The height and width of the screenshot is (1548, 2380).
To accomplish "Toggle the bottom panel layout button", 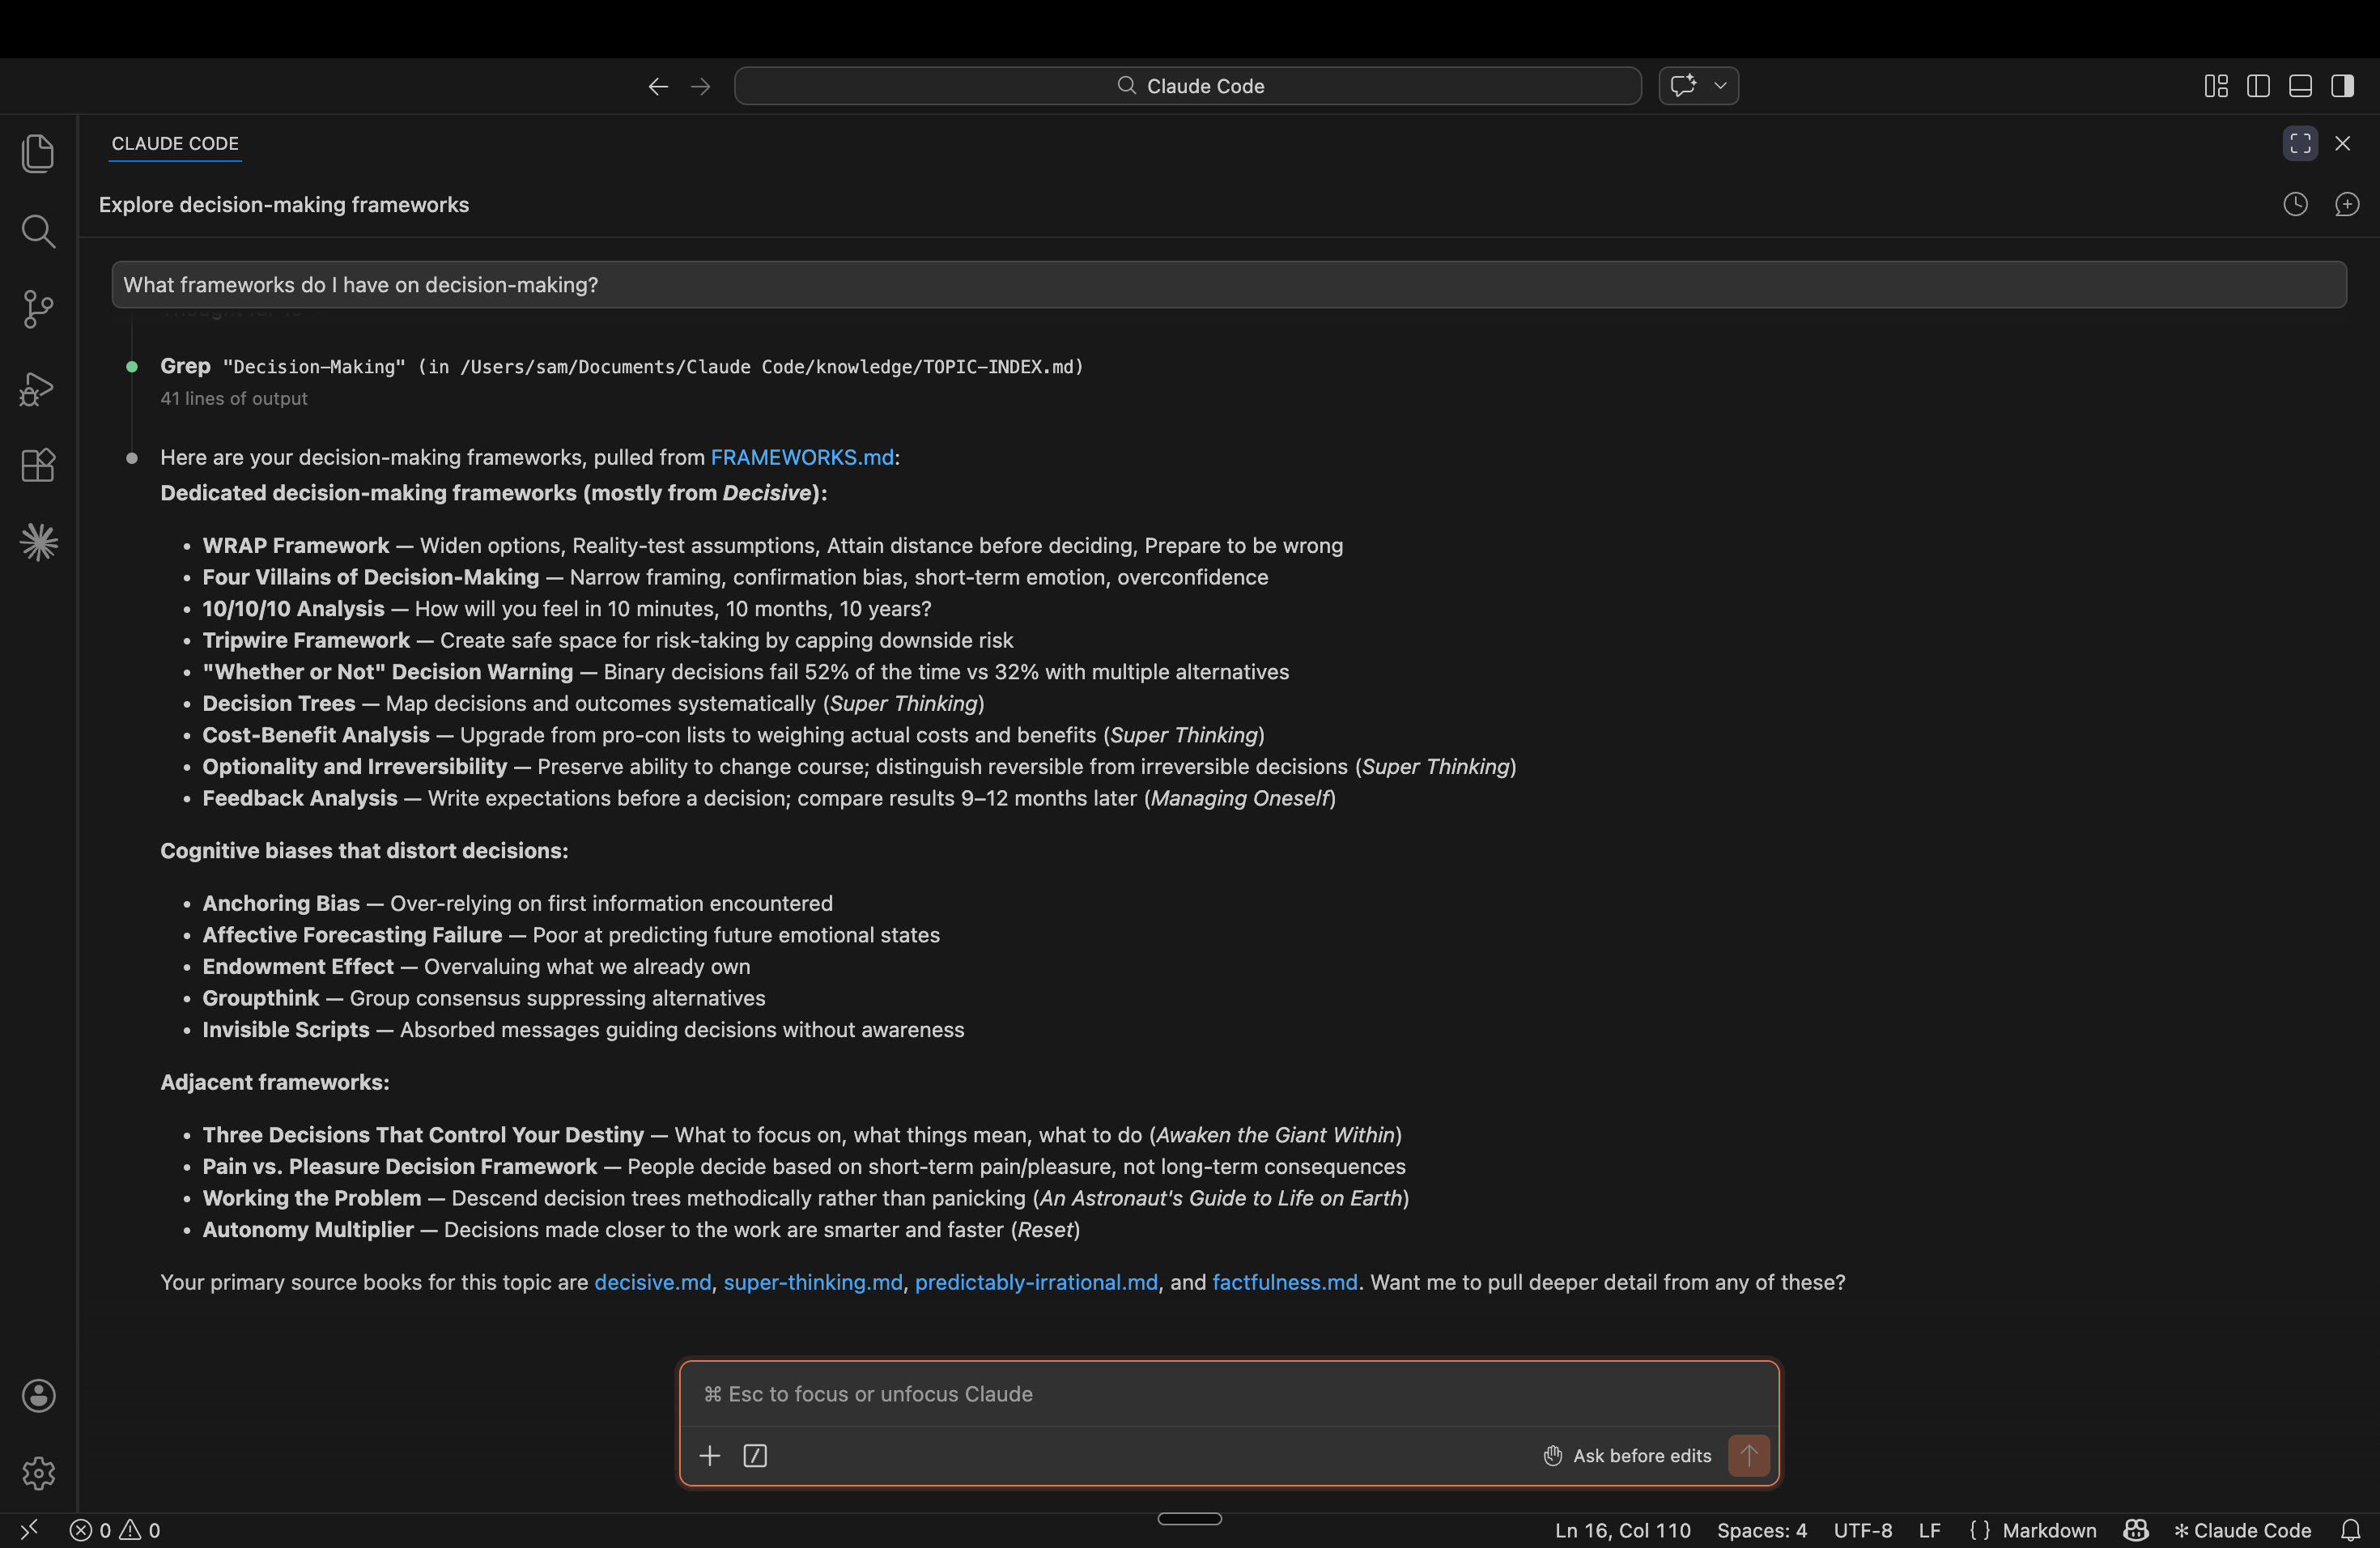I will [2299, 86].
